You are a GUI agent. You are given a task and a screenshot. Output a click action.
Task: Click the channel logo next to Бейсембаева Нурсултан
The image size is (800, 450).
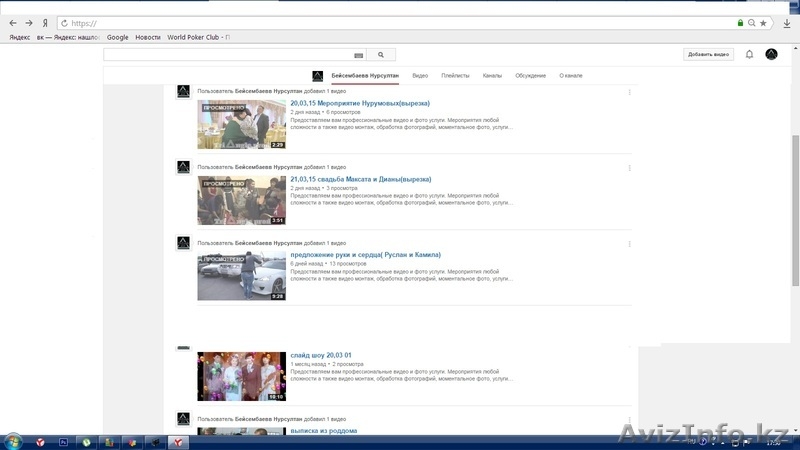(318, 76)
